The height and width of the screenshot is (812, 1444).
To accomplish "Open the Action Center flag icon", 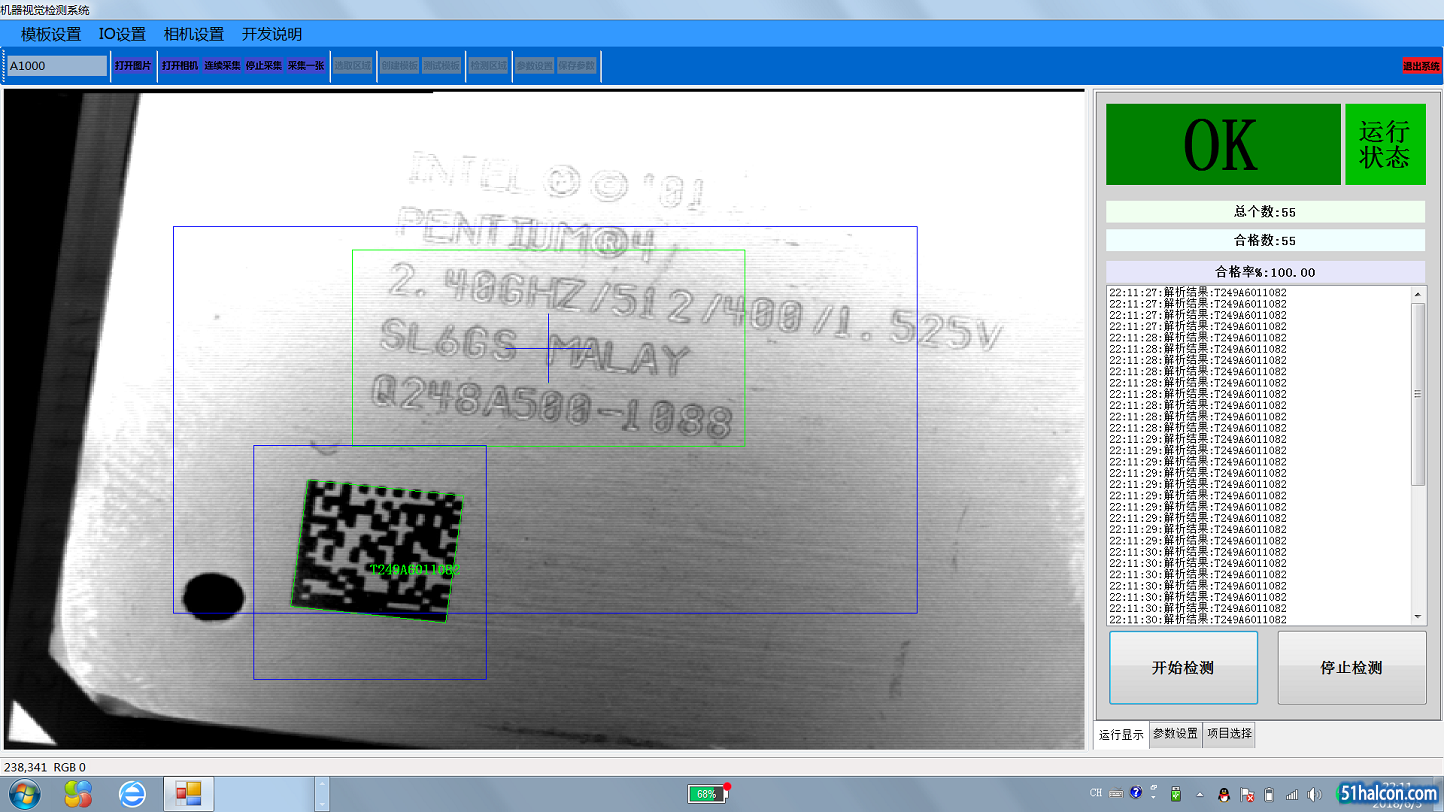I will pos(1247,795).
